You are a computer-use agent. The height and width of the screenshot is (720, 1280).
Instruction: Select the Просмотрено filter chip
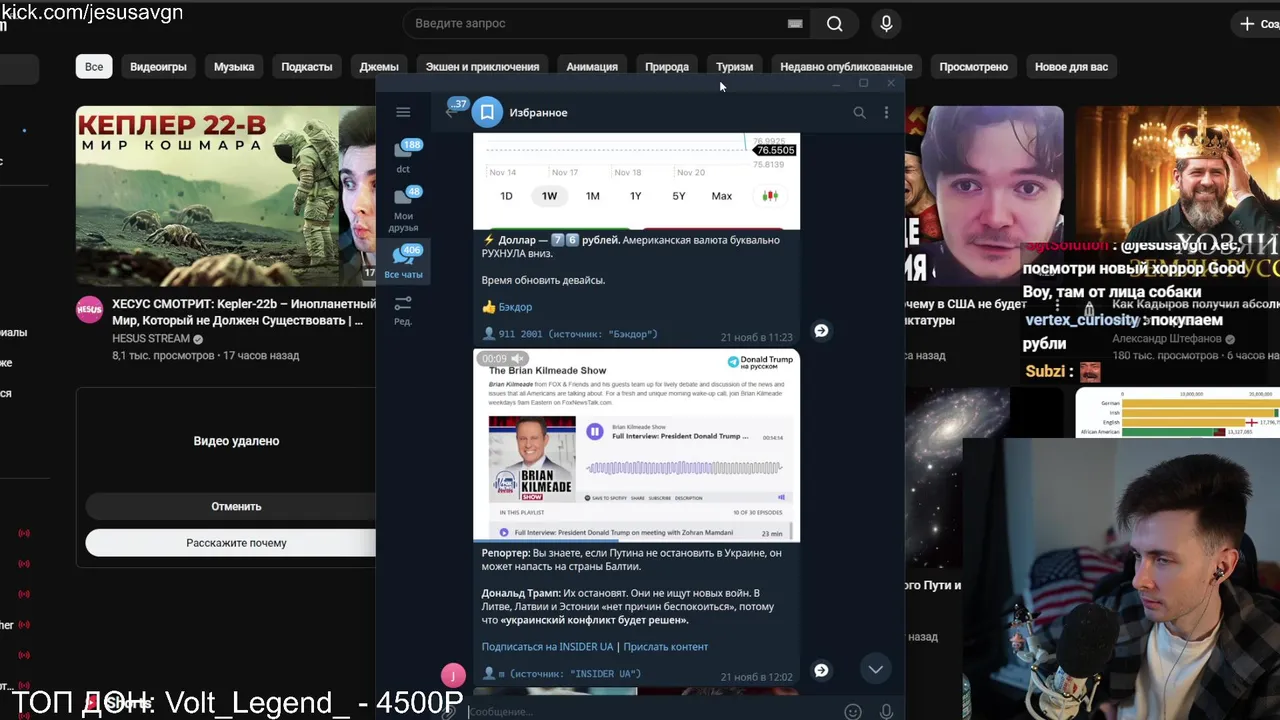(x=973, y=67)
